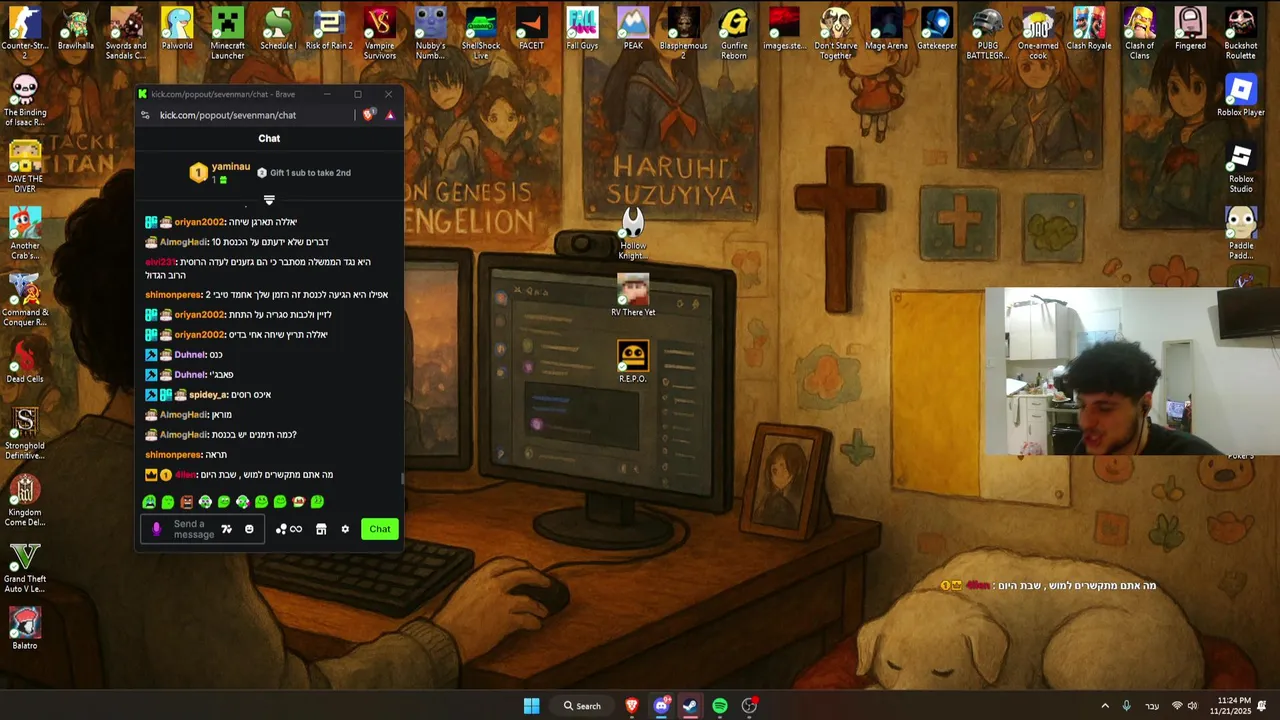Open the Windows Start menu

(531, 706)
